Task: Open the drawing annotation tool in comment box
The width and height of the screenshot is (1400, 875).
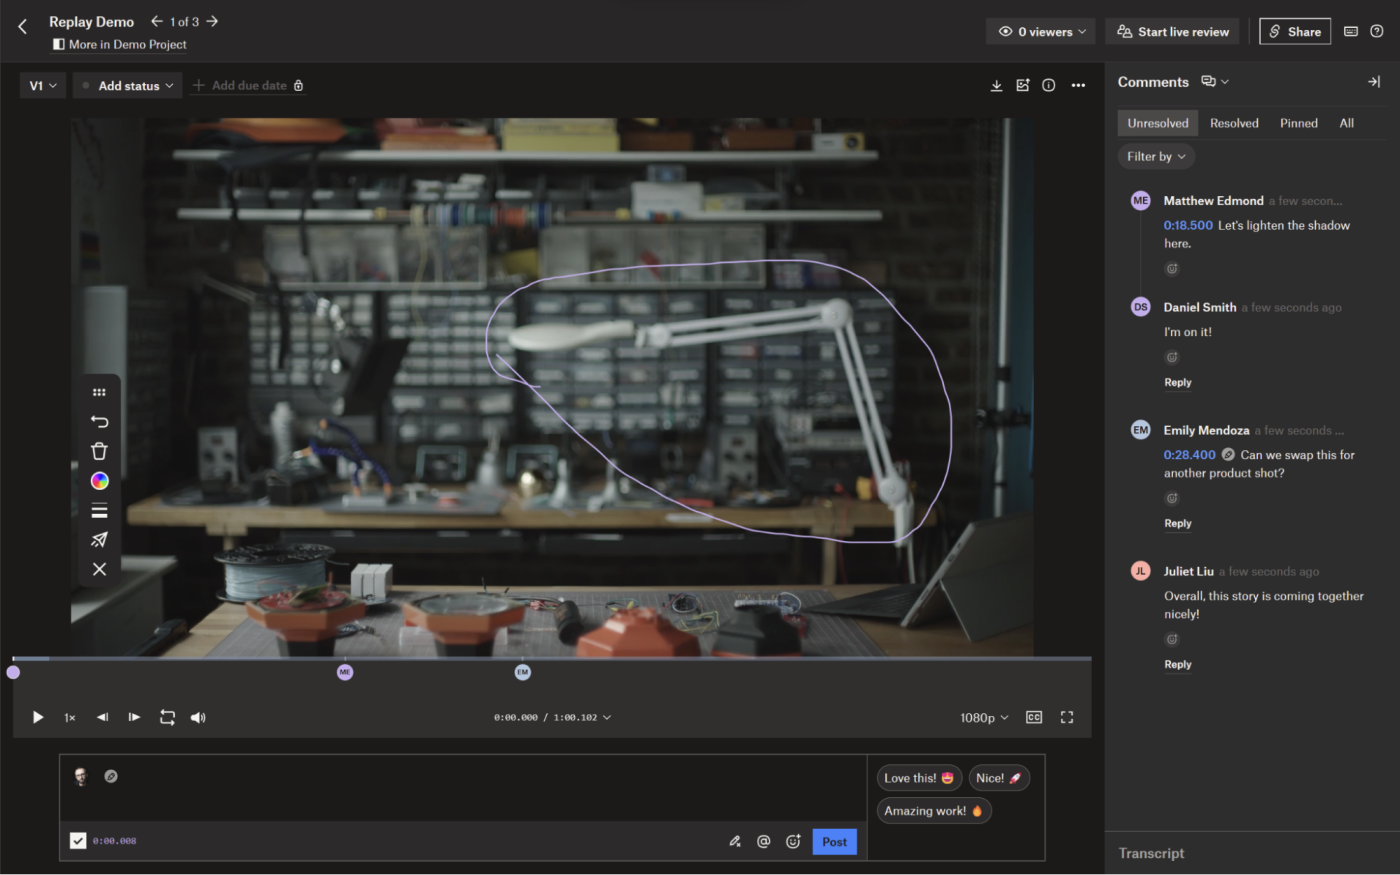Action: click(x=735, y=842)
